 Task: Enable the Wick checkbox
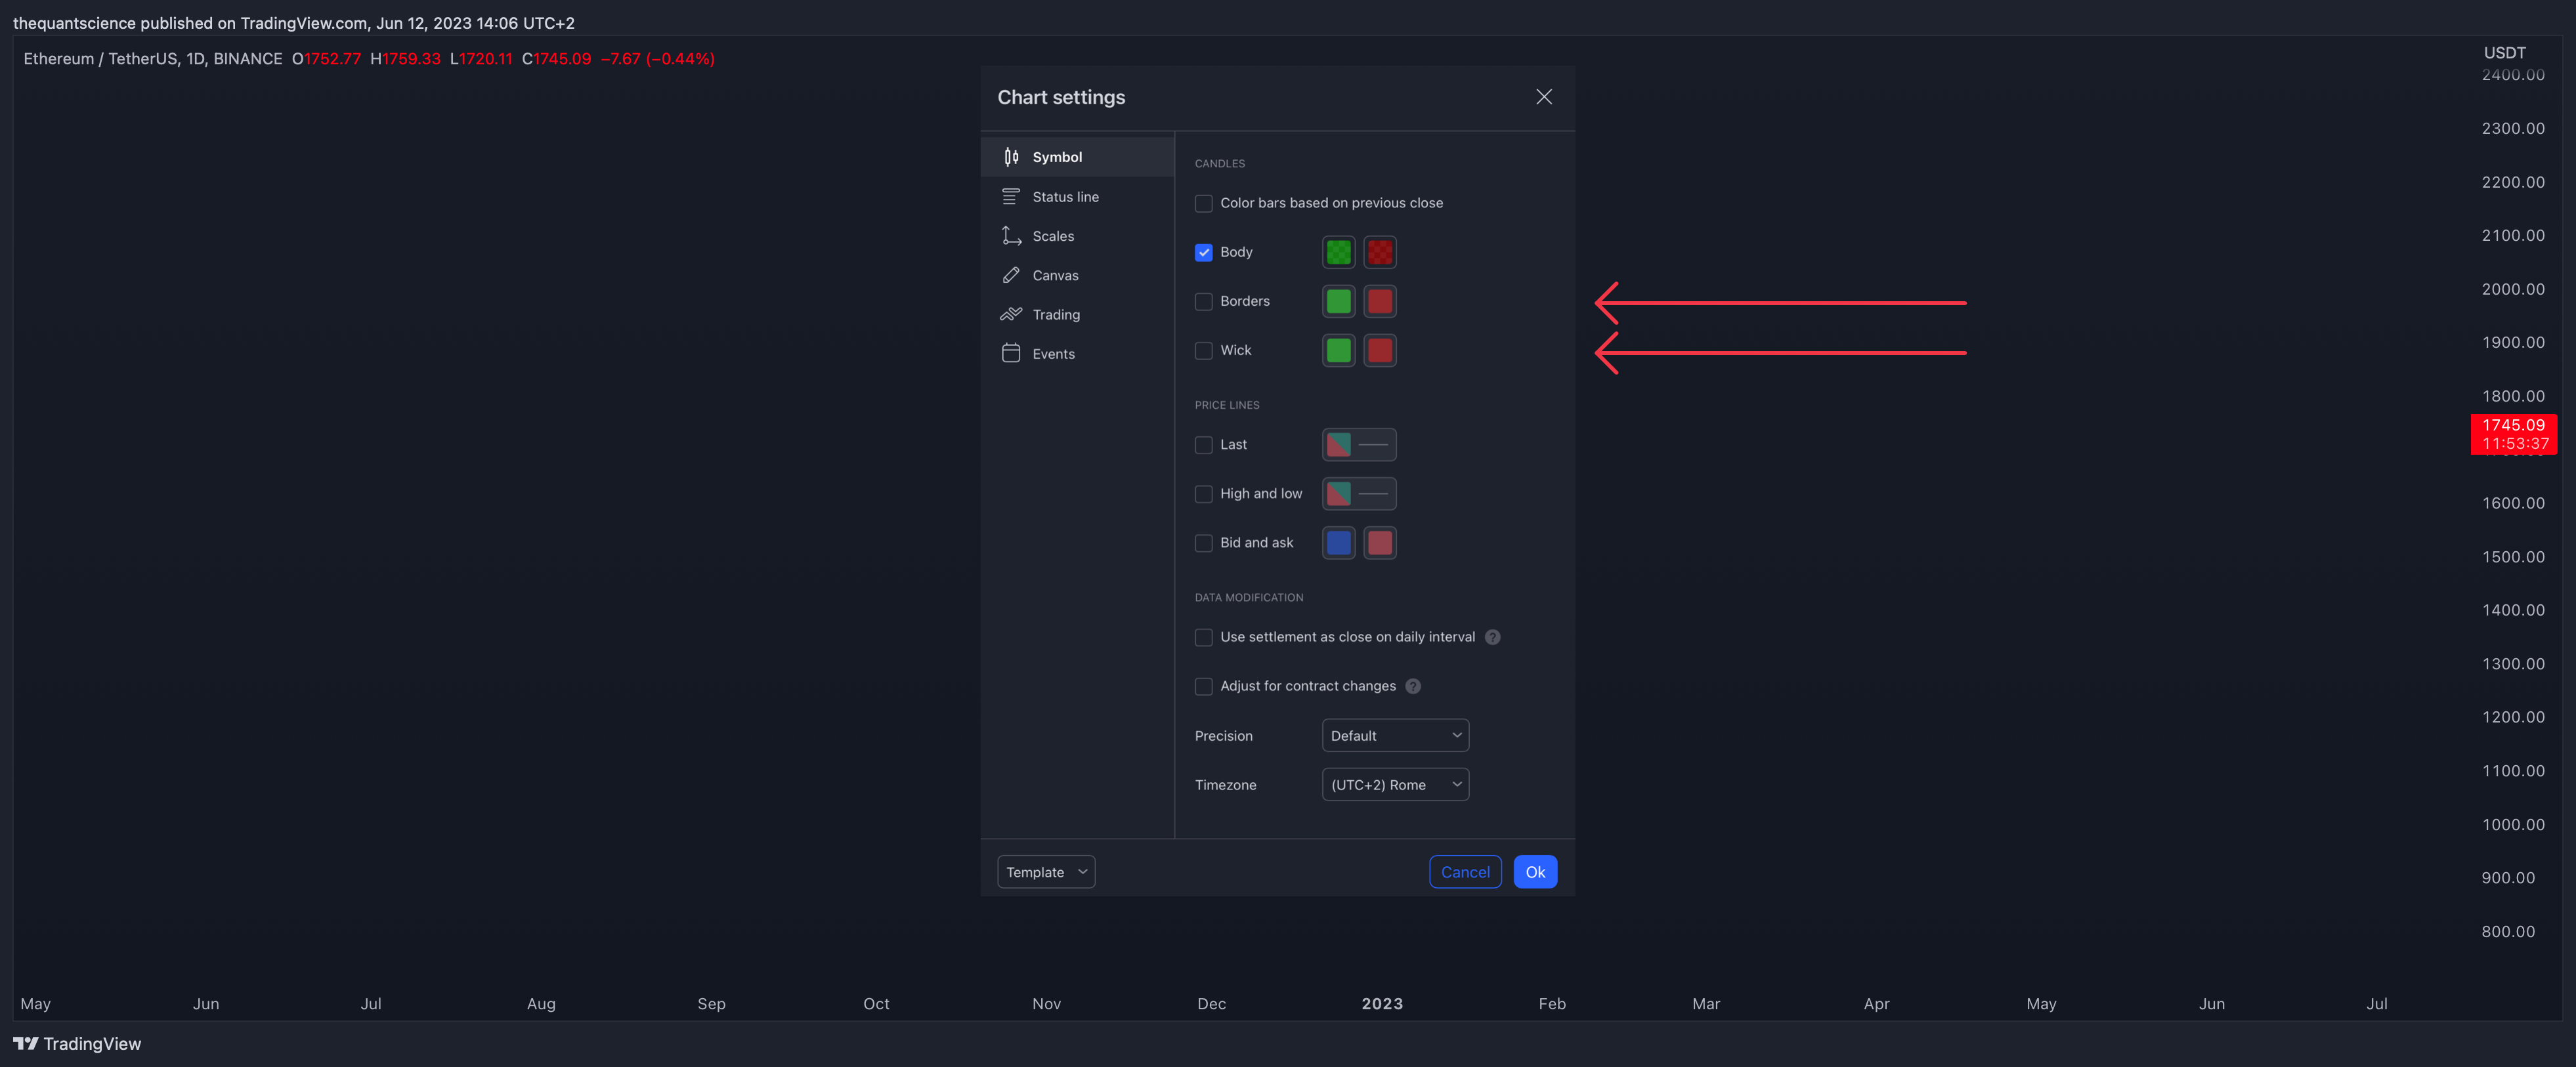[x=1204, y=350]
